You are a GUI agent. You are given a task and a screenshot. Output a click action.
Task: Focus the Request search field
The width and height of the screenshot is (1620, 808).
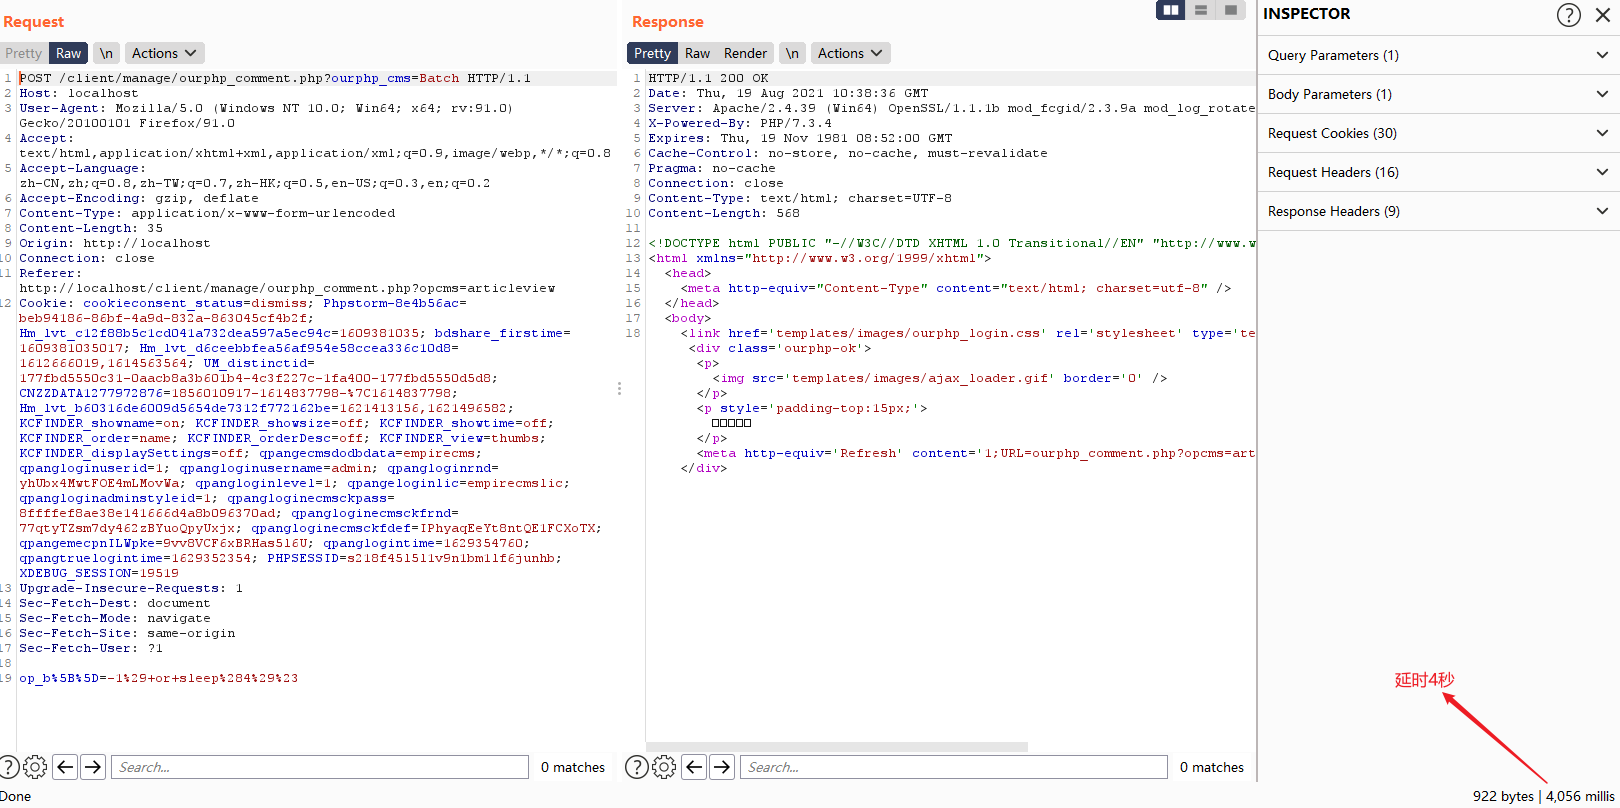pyautogui.click(x=320, y=767)
